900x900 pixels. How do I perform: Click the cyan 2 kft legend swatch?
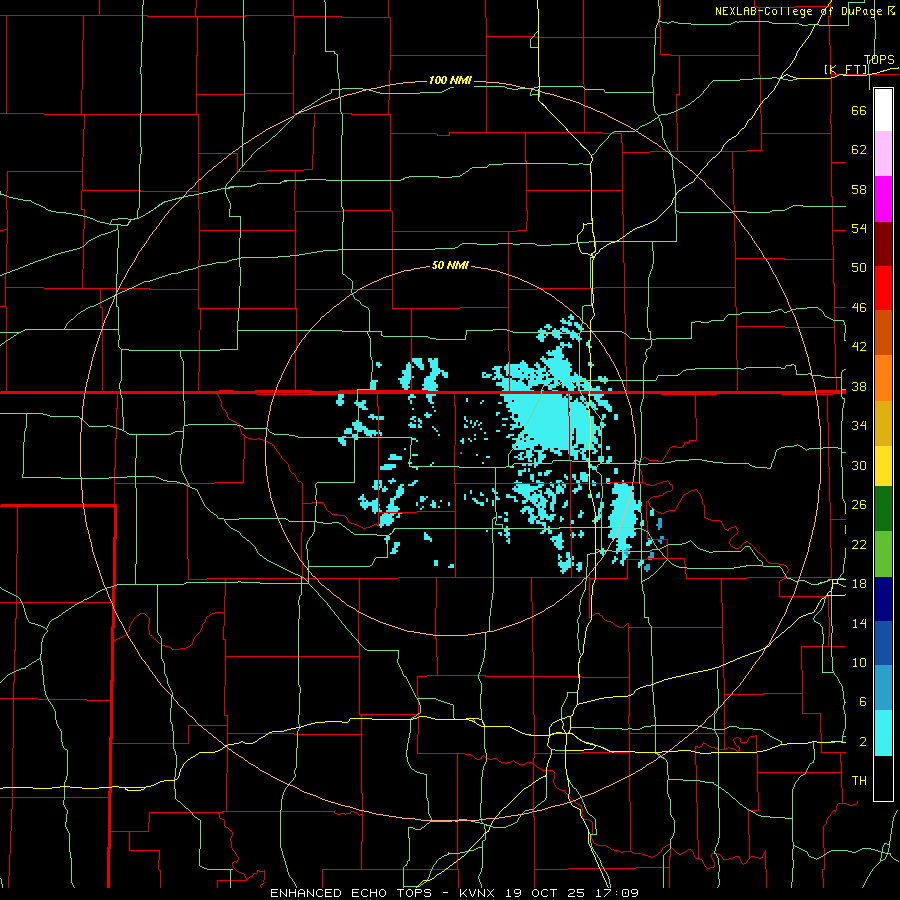(x=883, y=733)
